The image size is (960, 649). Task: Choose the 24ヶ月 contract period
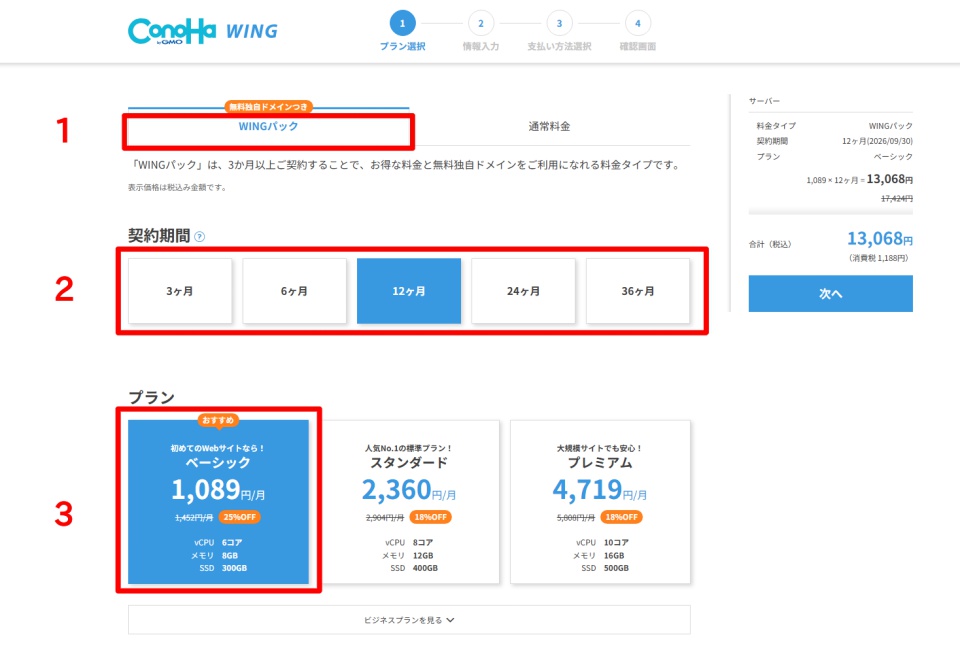point(523,291)
